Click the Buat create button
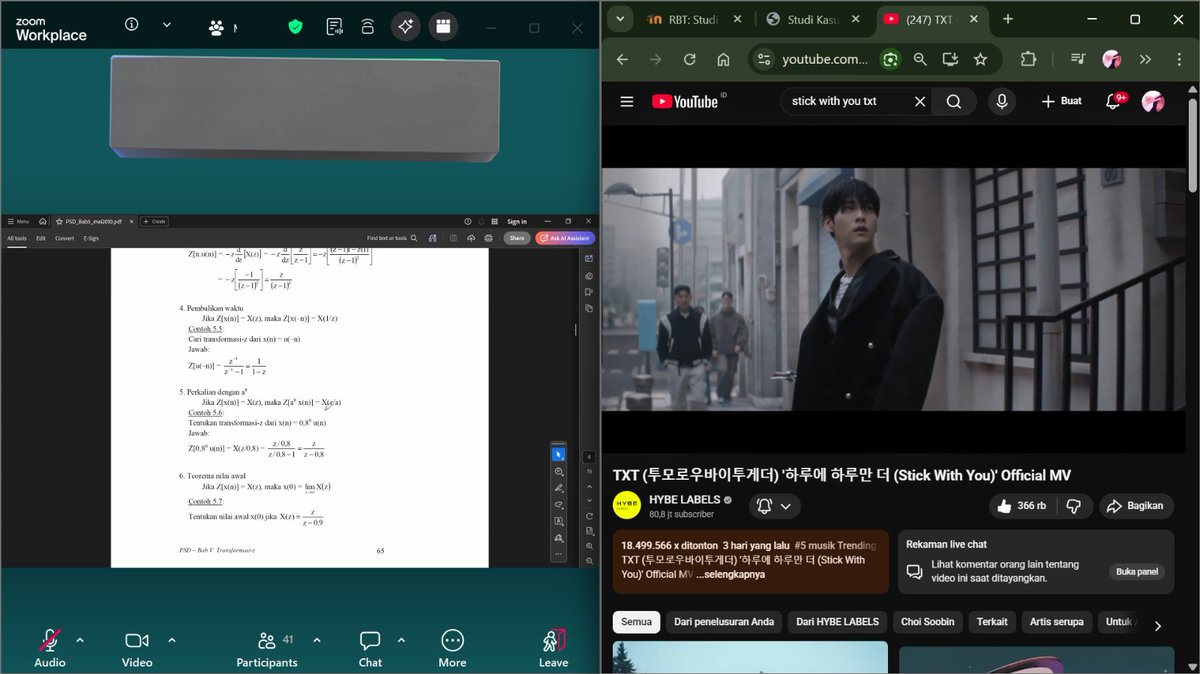The width and height of the screenshot is (1200, 674). [x=1061, y=101]
